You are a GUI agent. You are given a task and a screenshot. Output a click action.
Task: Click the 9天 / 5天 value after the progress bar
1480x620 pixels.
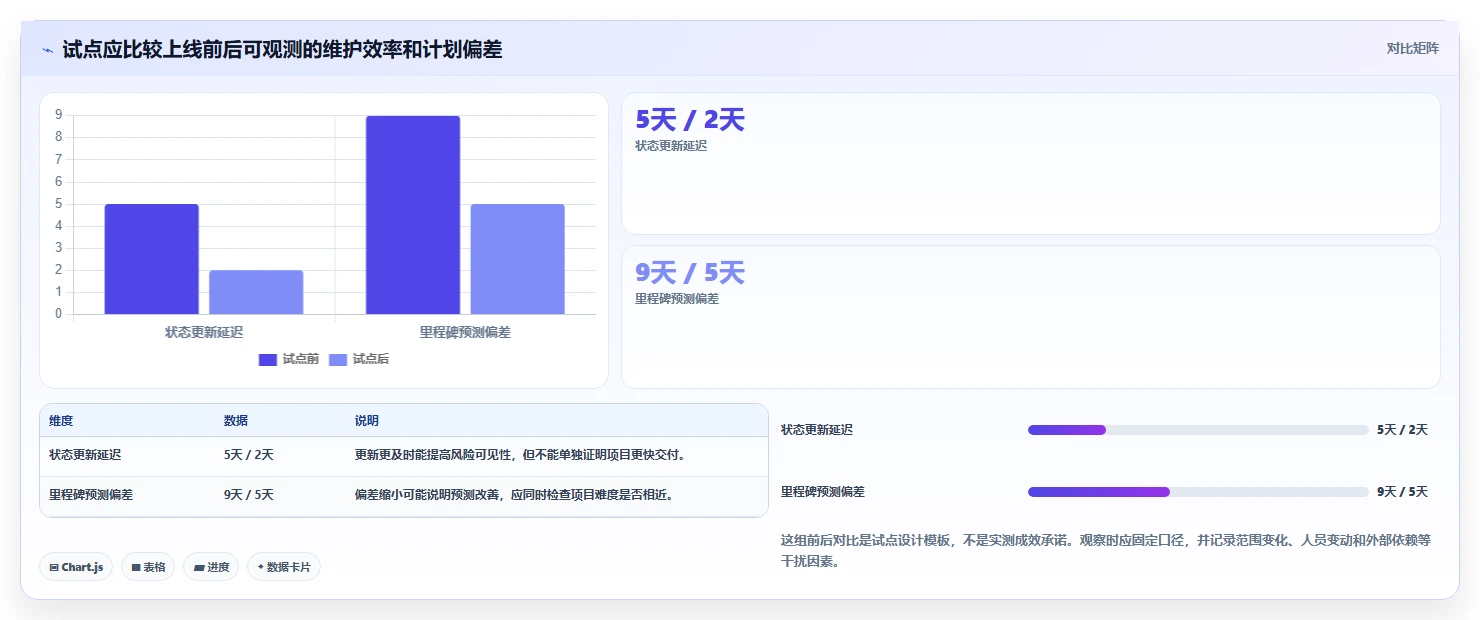[x=1402, y=492]
